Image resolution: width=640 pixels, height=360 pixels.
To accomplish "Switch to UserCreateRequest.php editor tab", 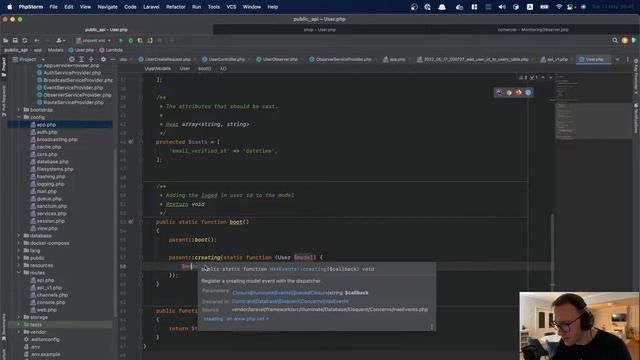I will 164,60.
